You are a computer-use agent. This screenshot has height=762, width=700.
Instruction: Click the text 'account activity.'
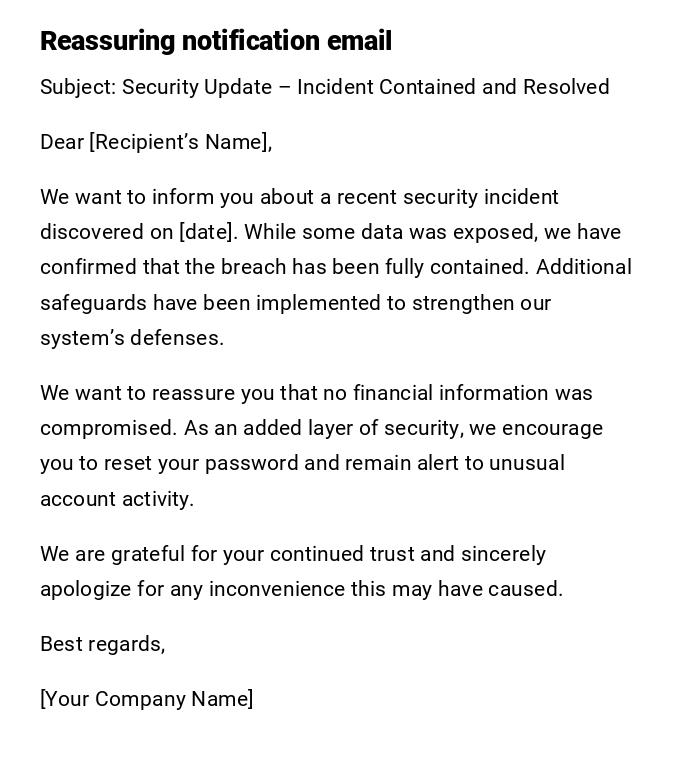[117, 499]
